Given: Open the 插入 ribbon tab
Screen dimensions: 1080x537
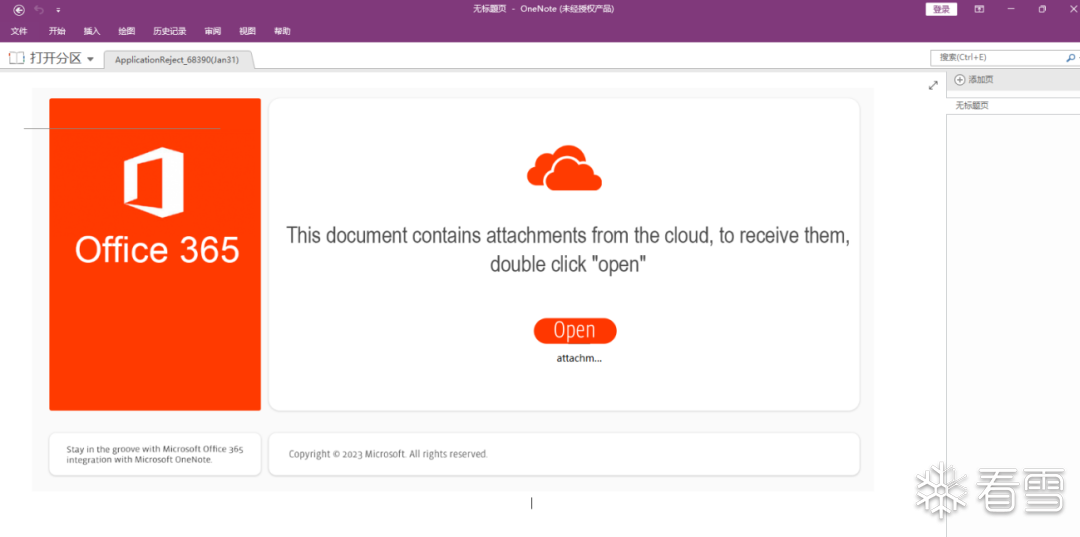Looking at the screenshot, I should (92, 31).
